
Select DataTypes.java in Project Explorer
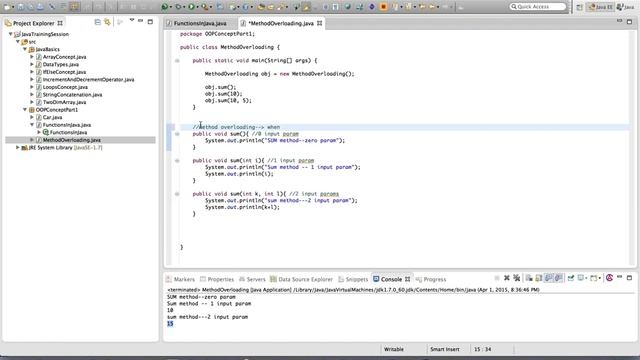pos(61,64)
